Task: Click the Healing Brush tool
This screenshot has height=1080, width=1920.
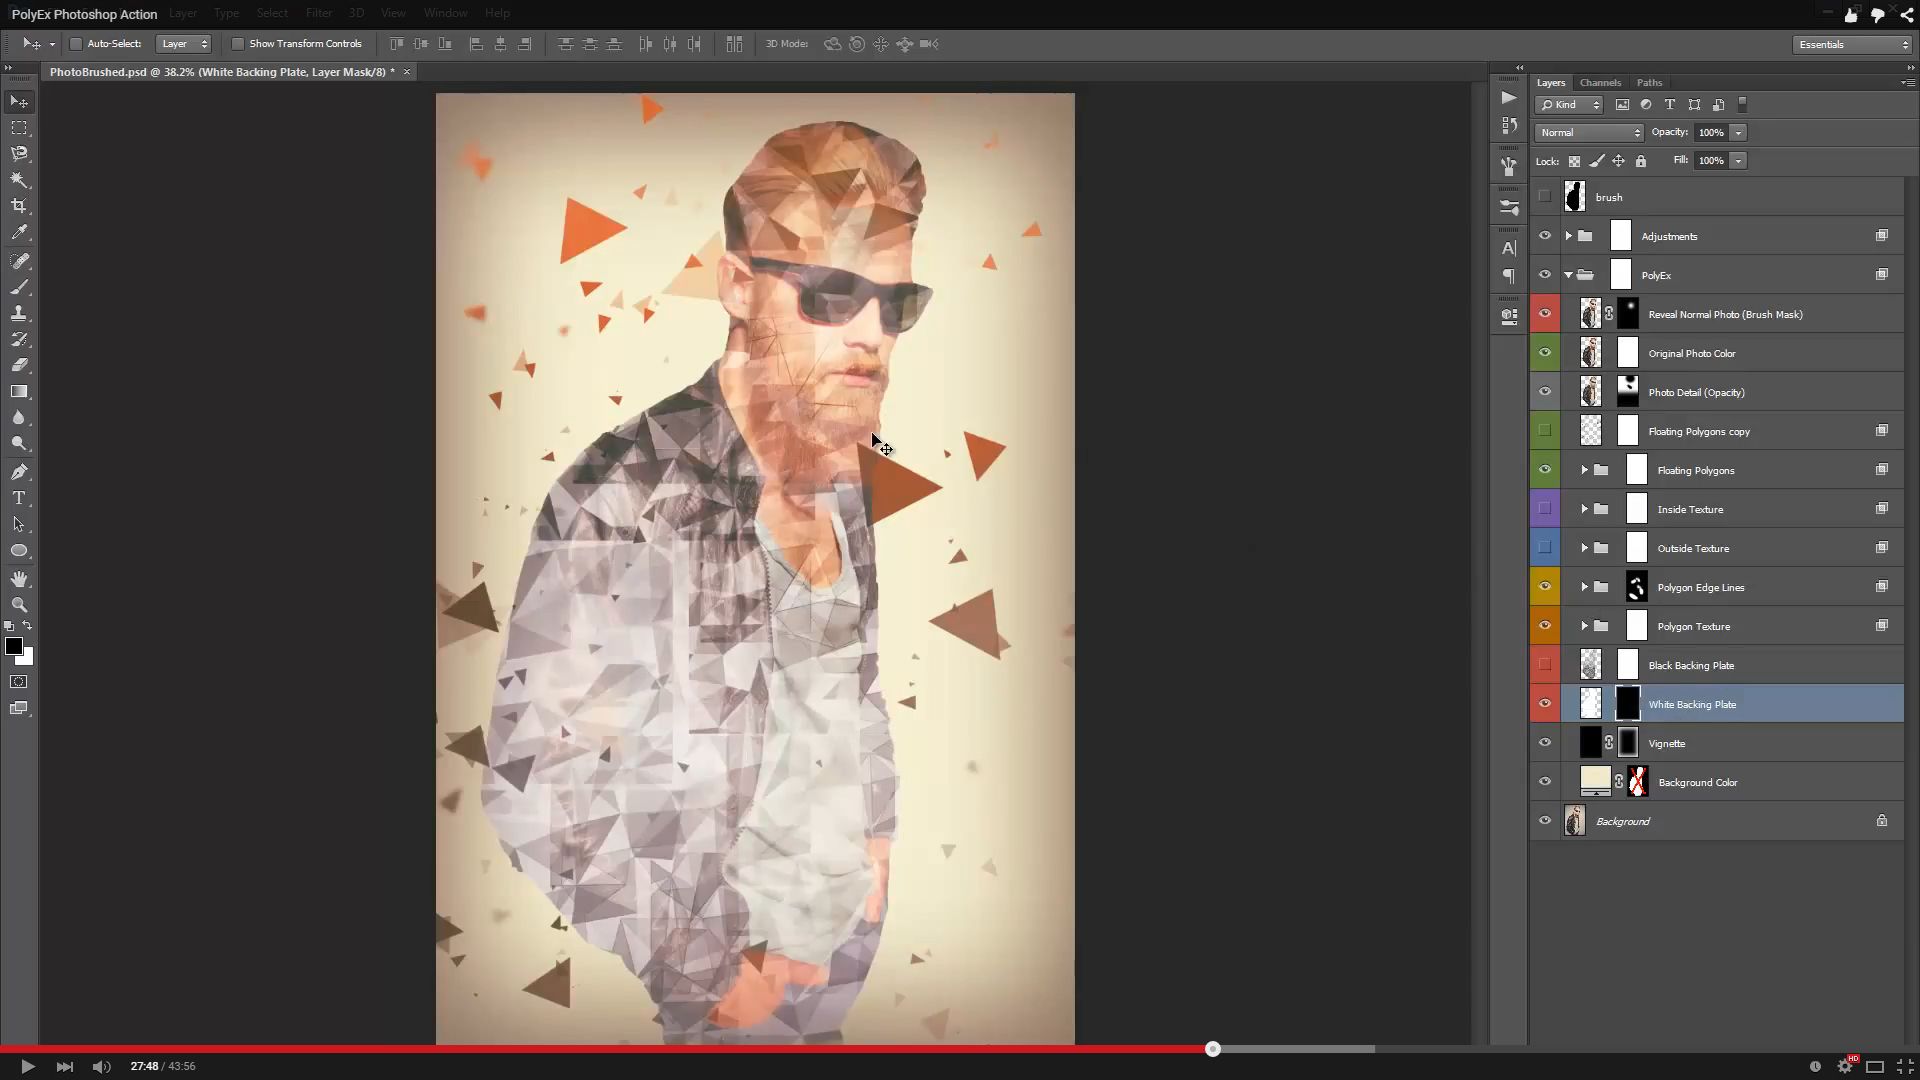Action: coord(18,260)
